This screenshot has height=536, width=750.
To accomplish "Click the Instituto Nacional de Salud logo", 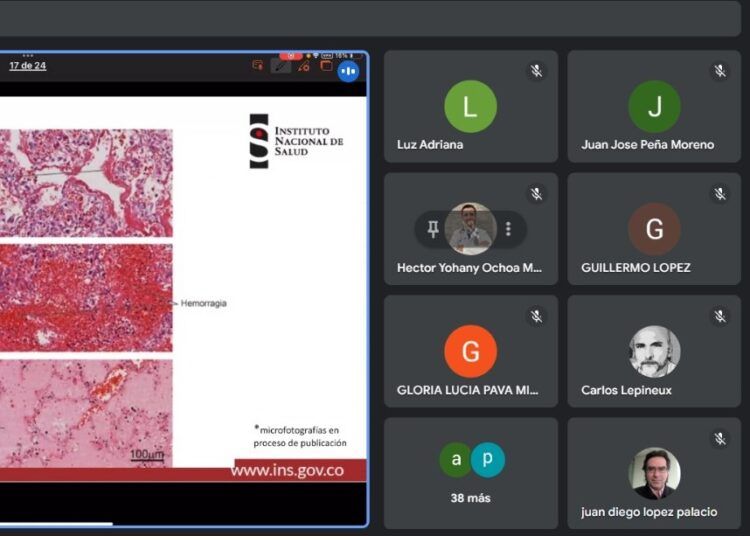I will [297, 141].
